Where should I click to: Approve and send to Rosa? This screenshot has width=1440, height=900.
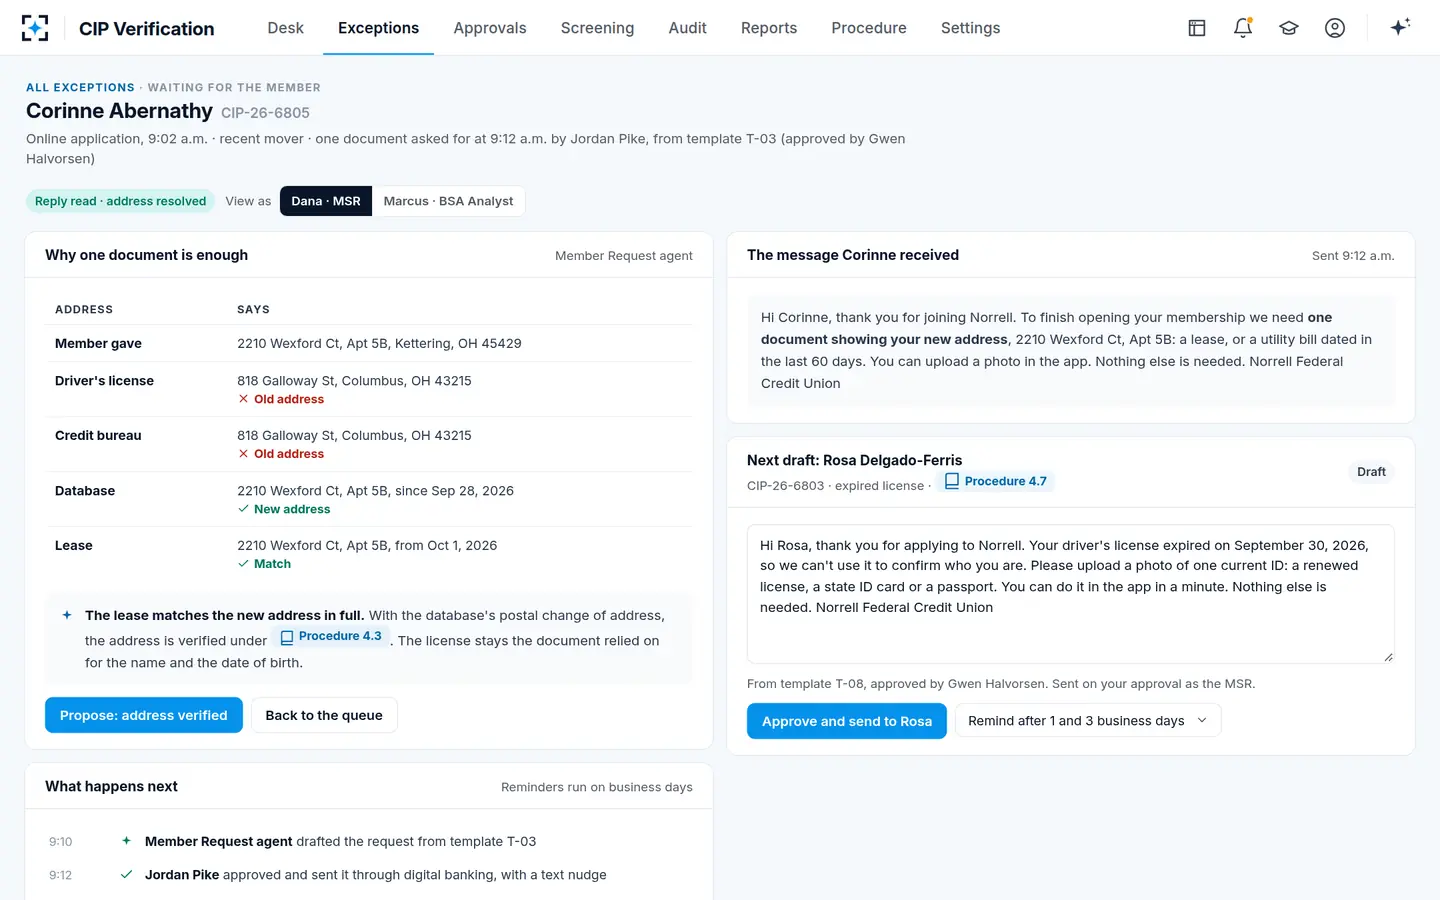847,721
